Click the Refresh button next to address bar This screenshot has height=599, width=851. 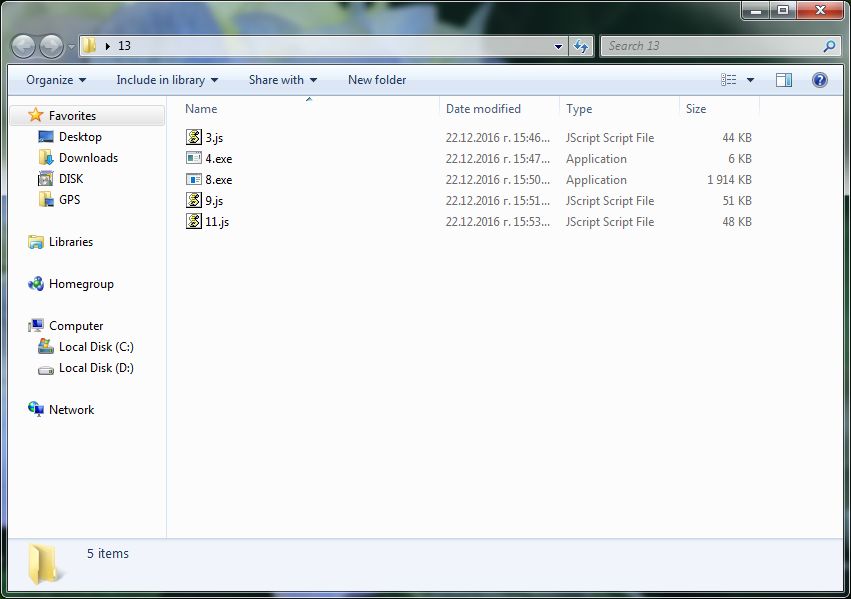click(581, 47)
